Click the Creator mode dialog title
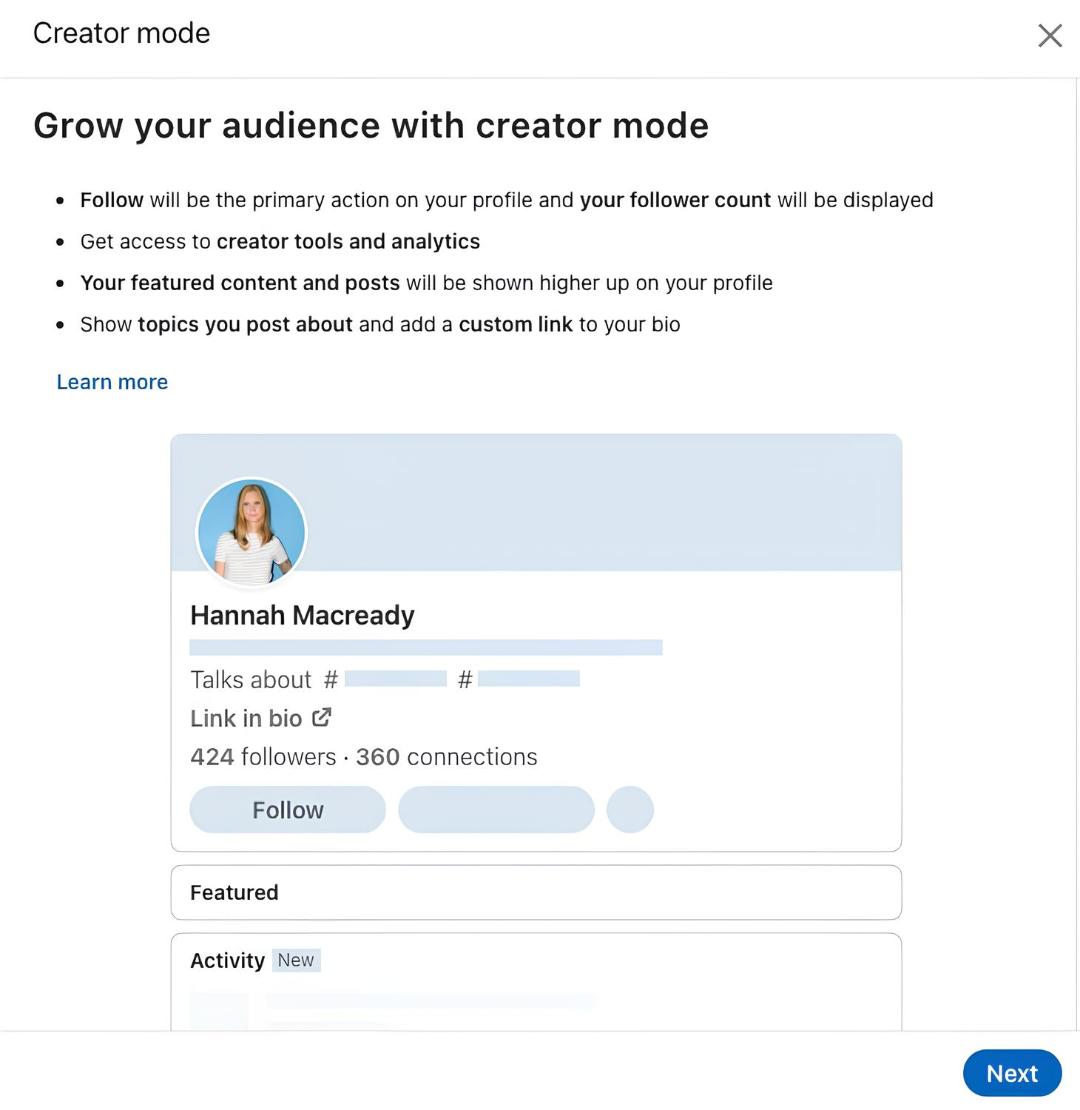Image resolution: width=1080 pixels, height=1110 pixels. click(x=122, y=33)
